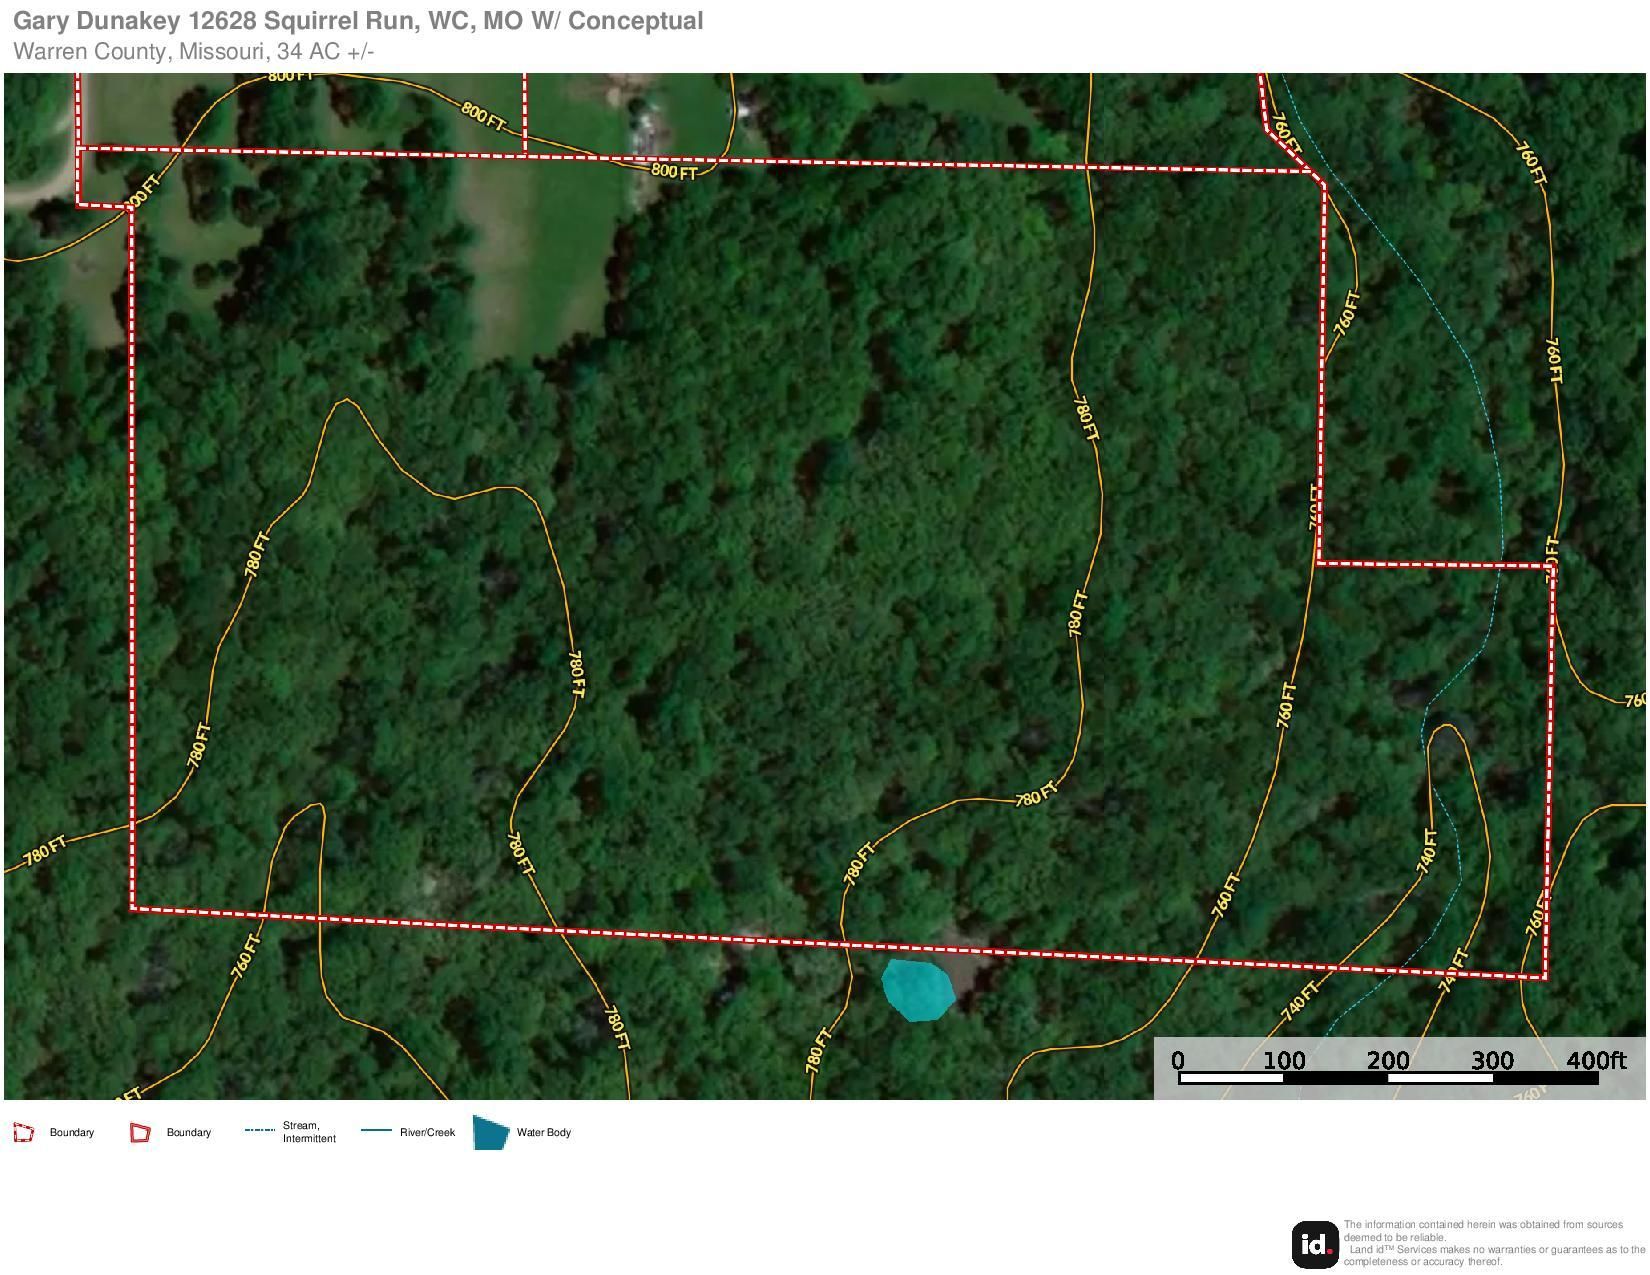Select the Water Body legend swatch

pos(491,1133)
